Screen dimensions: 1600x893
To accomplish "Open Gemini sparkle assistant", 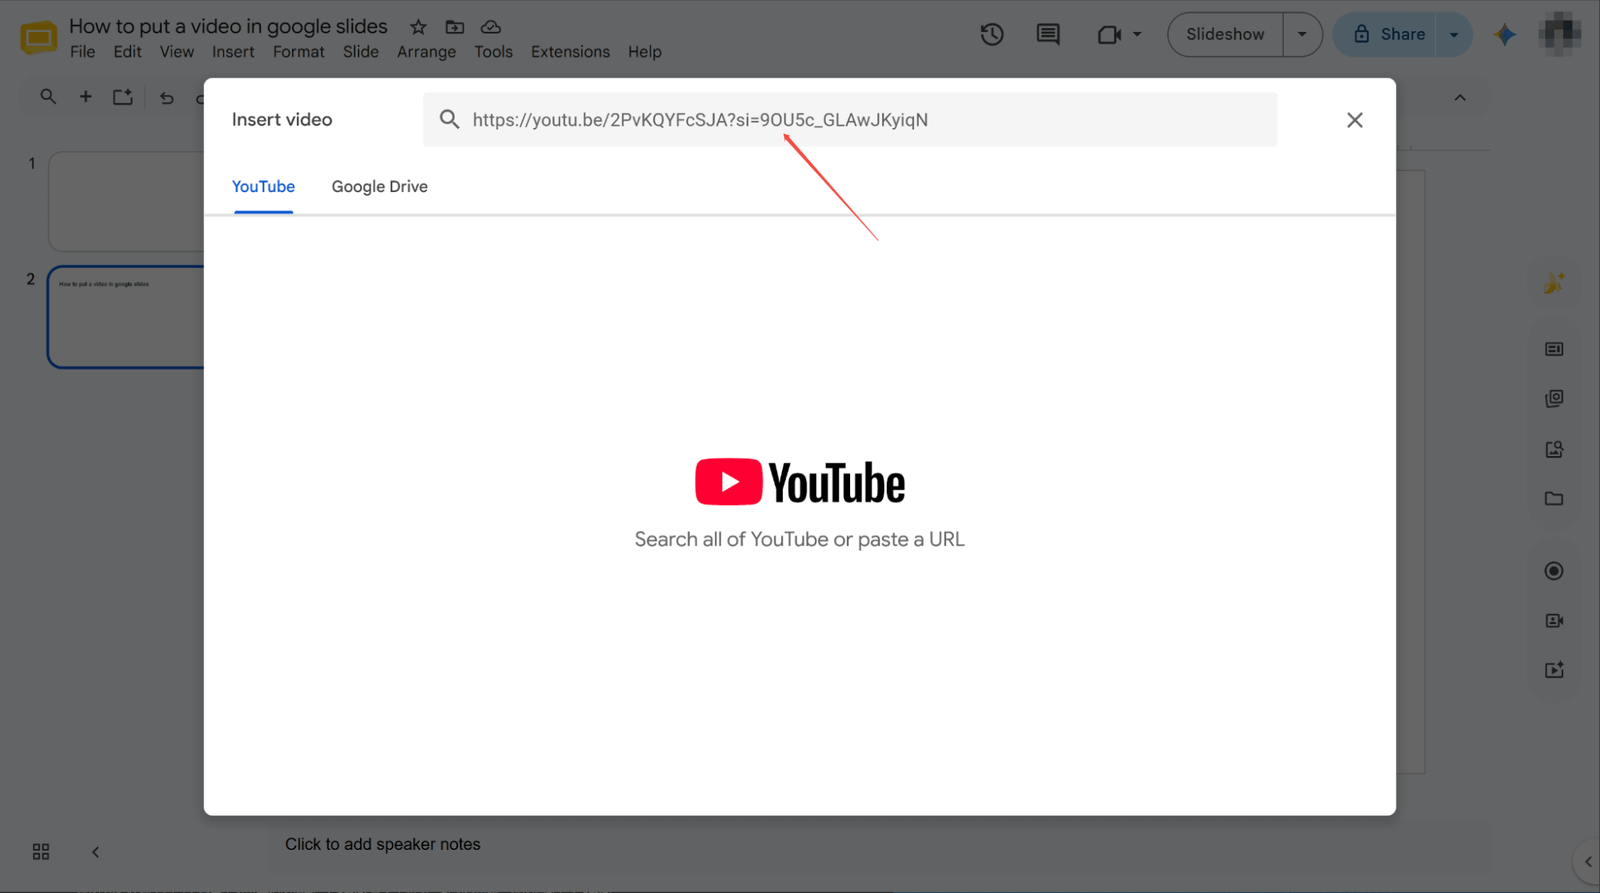I will click(1505, 35).
